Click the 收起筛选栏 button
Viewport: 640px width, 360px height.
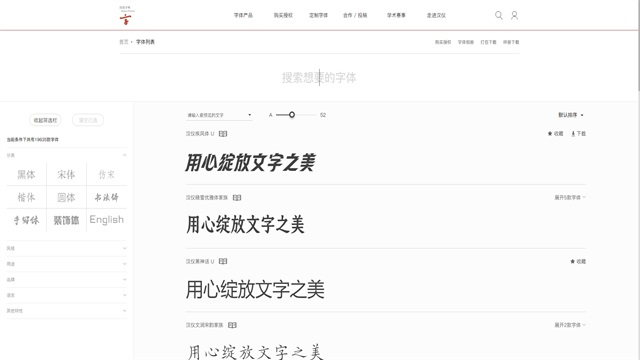tap(45, 120)
